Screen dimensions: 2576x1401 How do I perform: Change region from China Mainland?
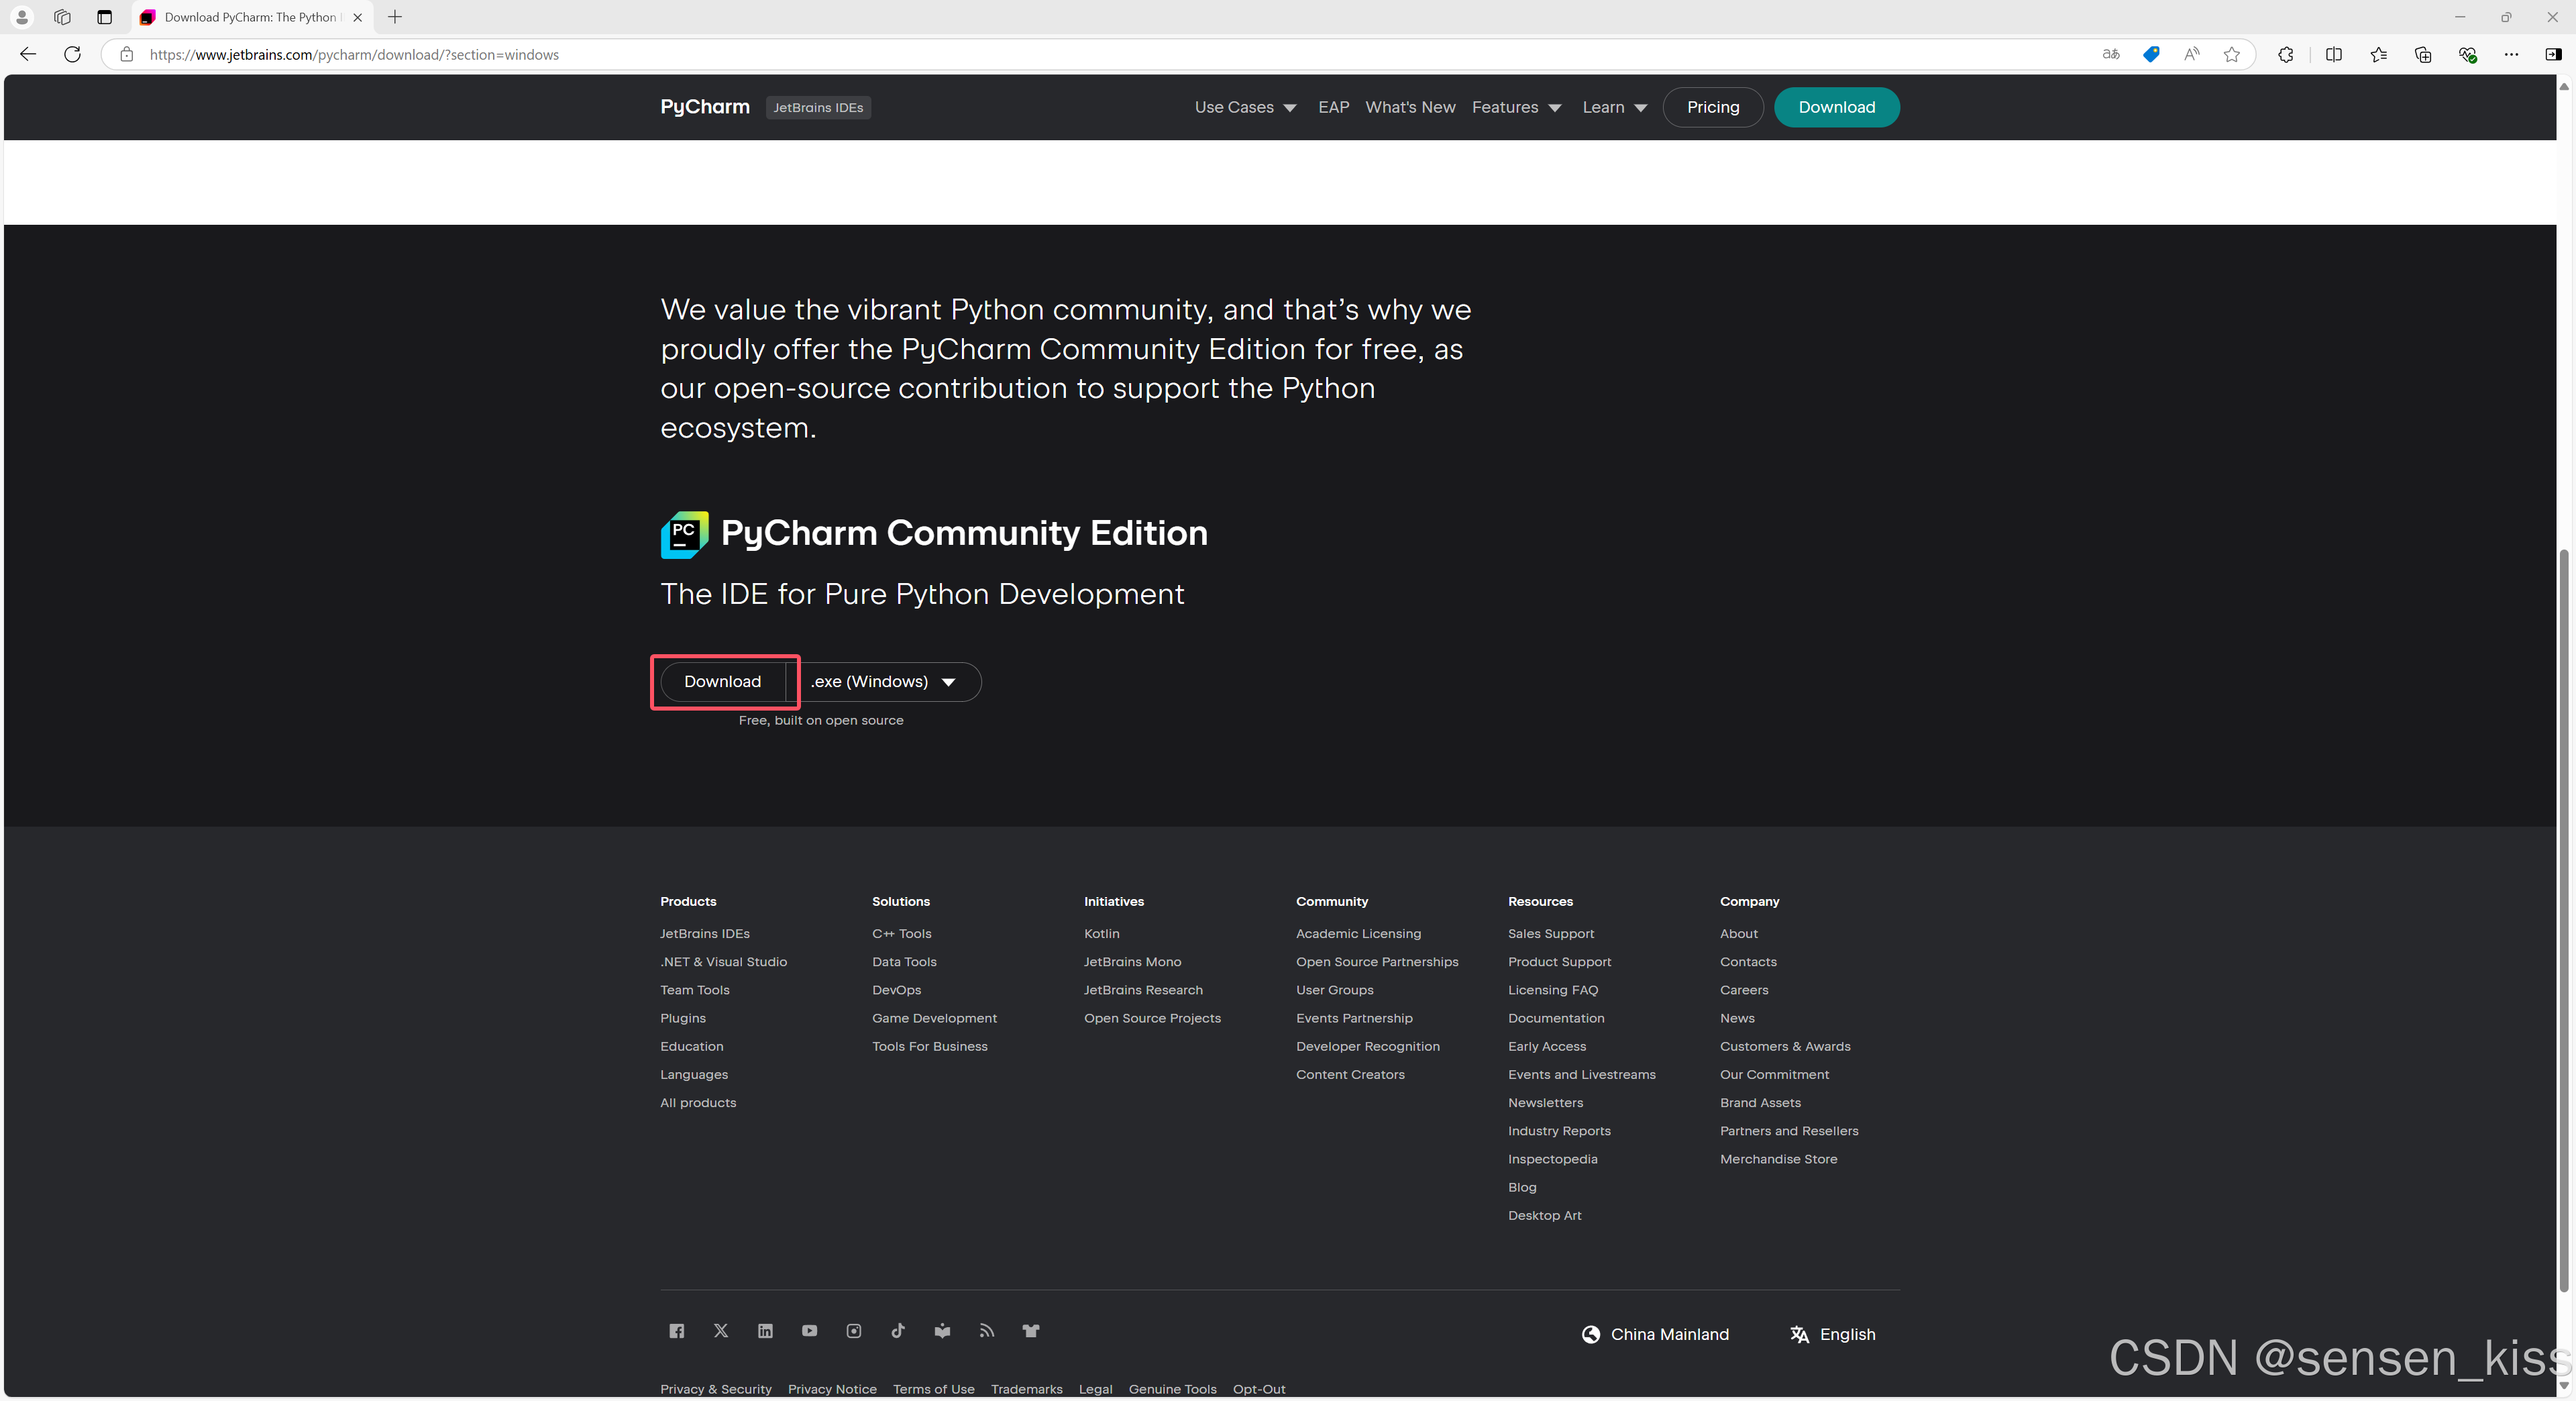[x=1655, y=1334]
